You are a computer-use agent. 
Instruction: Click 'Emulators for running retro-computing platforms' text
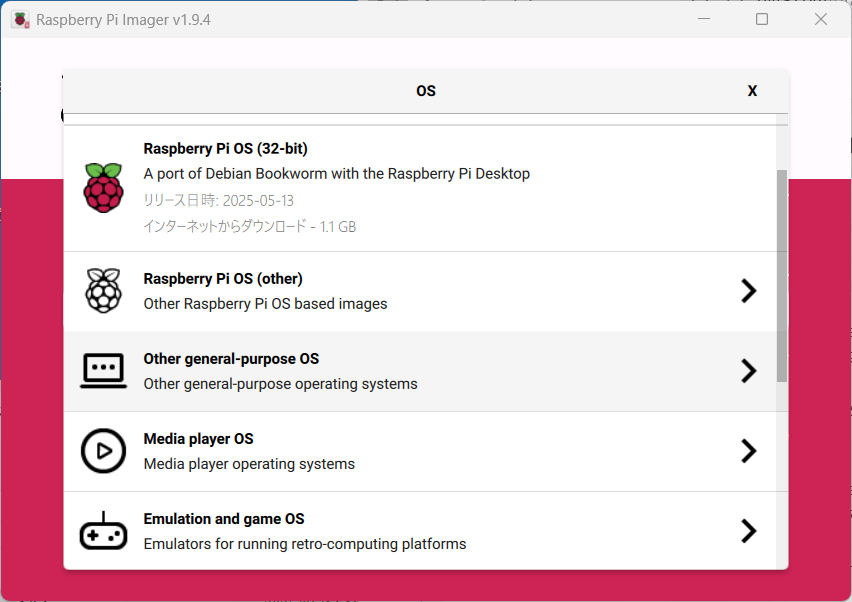point(305,544)
